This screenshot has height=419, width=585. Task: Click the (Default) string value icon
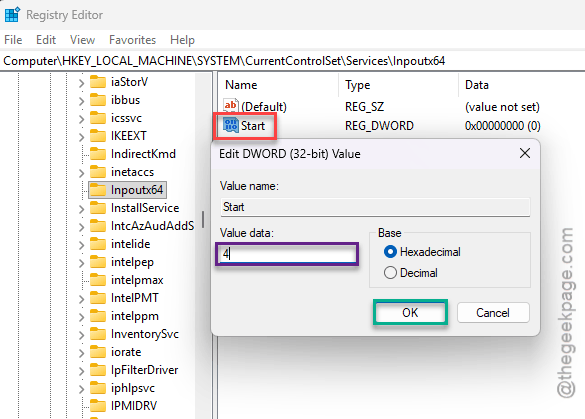[x=231, y=106]
